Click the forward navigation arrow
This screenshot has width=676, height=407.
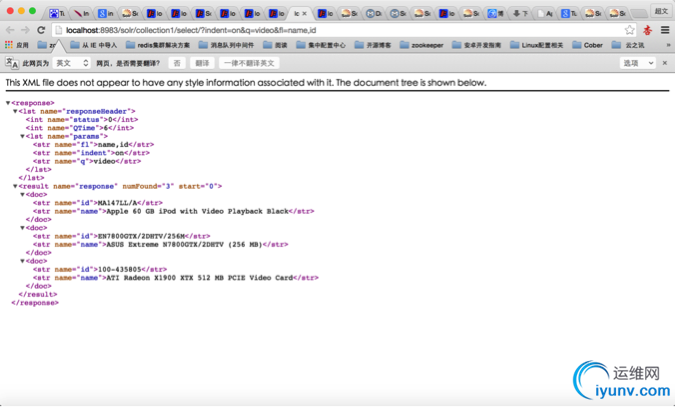25,30
